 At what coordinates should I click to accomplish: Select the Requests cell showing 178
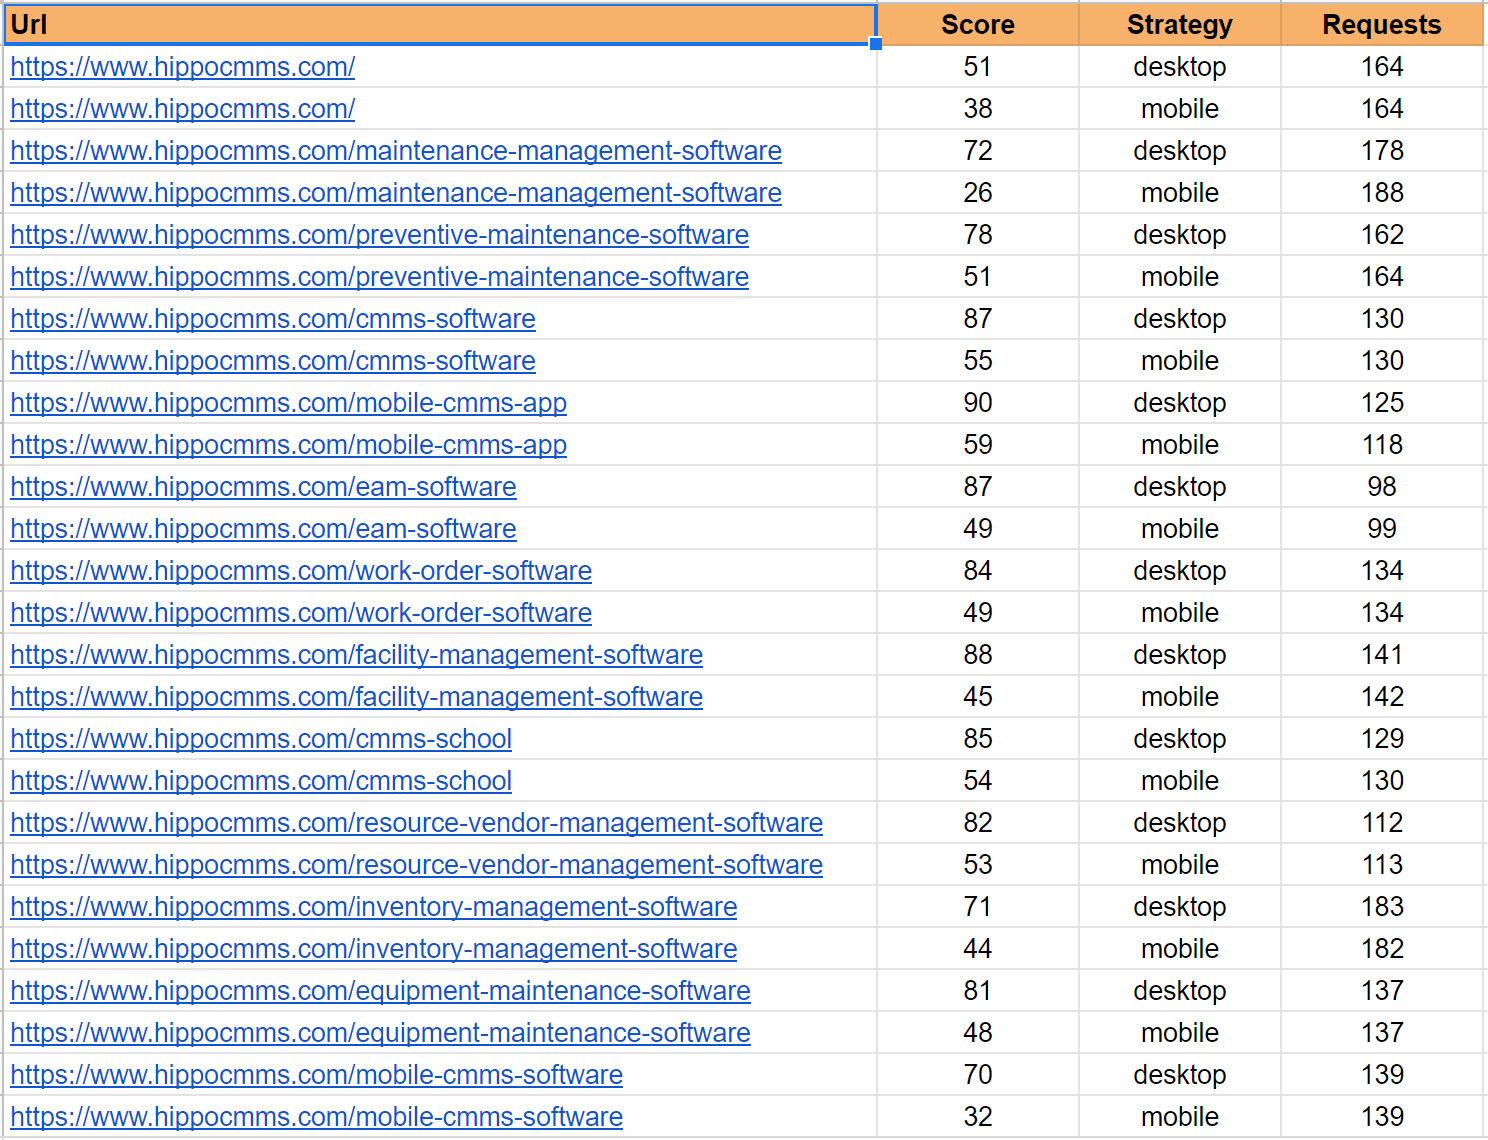(x=1382, y=151)
